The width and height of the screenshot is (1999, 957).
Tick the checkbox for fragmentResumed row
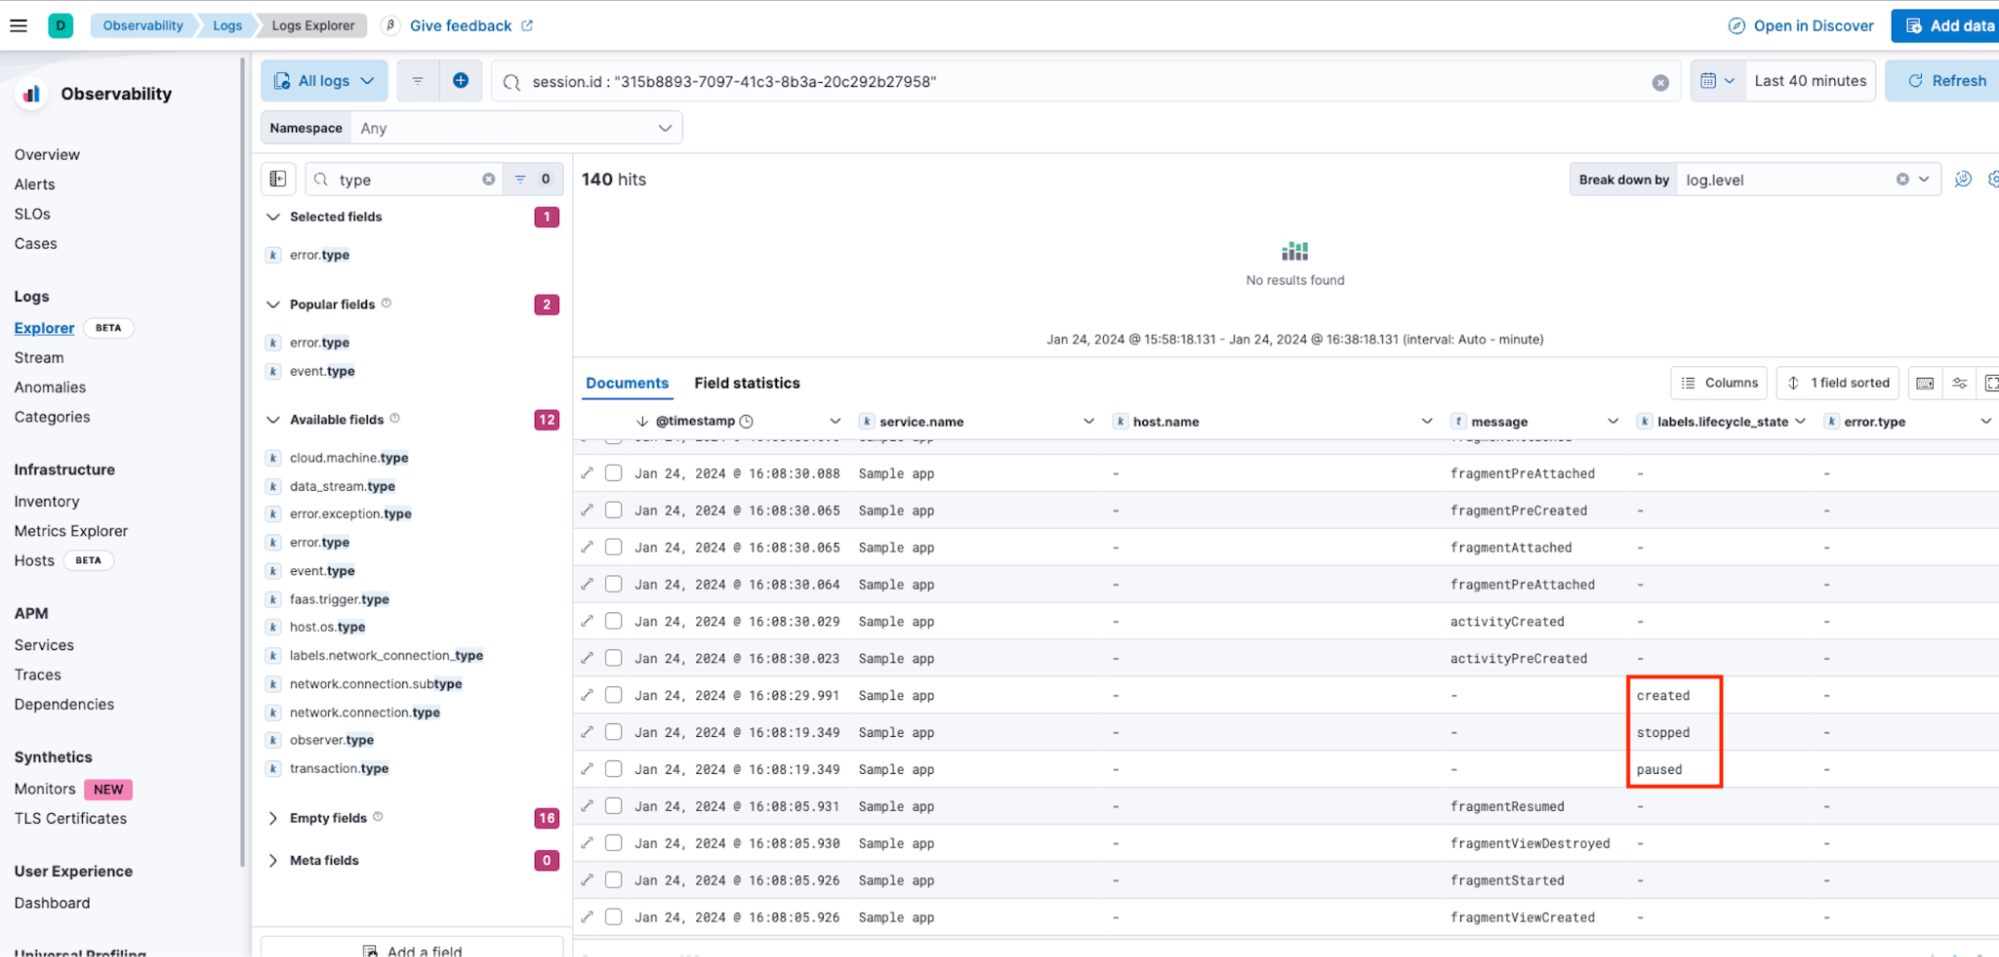coord(613,806)
